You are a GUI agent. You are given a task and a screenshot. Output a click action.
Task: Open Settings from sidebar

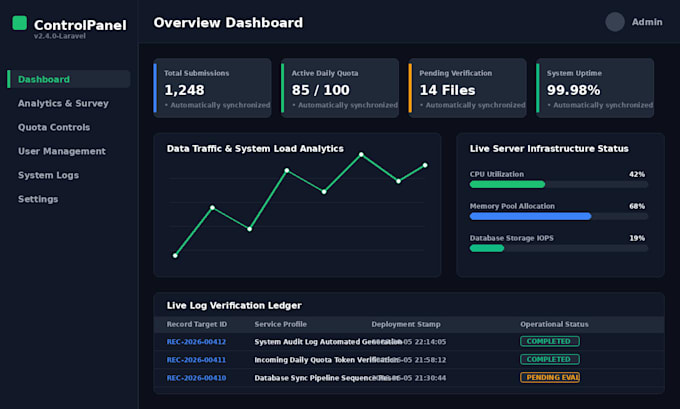[x=38, y=199]
